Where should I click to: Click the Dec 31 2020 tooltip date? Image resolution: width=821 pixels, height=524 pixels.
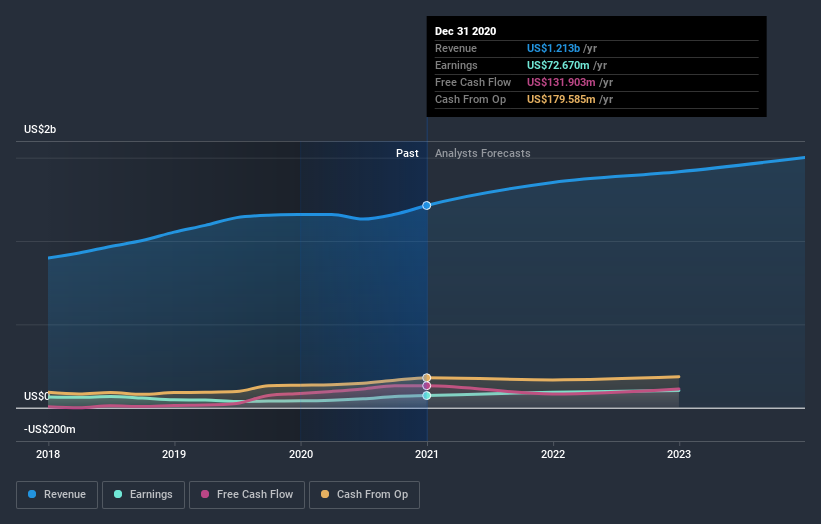tap(465, 31)
